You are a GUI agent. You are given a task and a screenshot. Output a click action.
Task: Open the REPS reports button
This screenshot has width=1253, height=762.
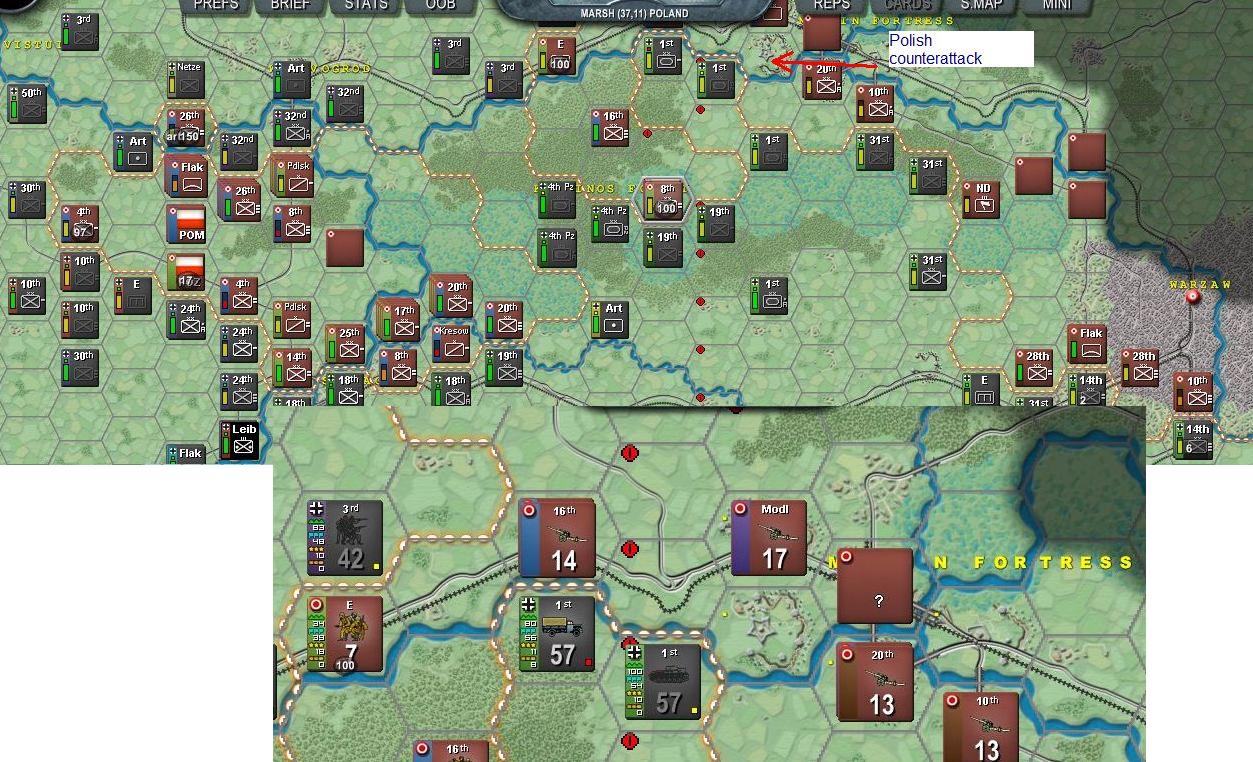(x=831, y=5)
